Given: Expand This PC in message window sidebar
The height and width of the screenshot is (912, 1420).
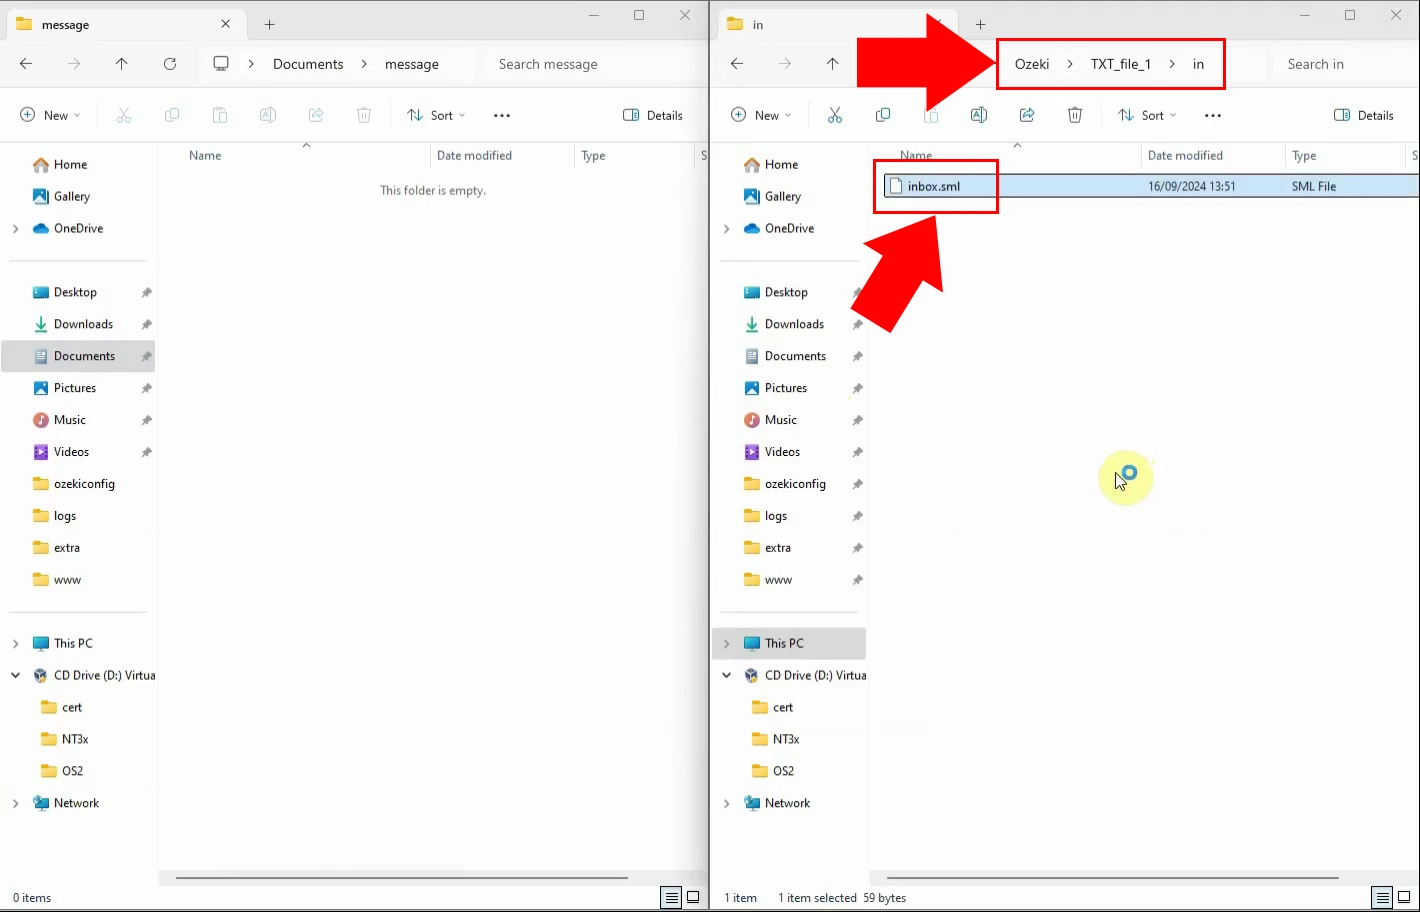Looking at the screenshot, I should click(x=15, y=644).
